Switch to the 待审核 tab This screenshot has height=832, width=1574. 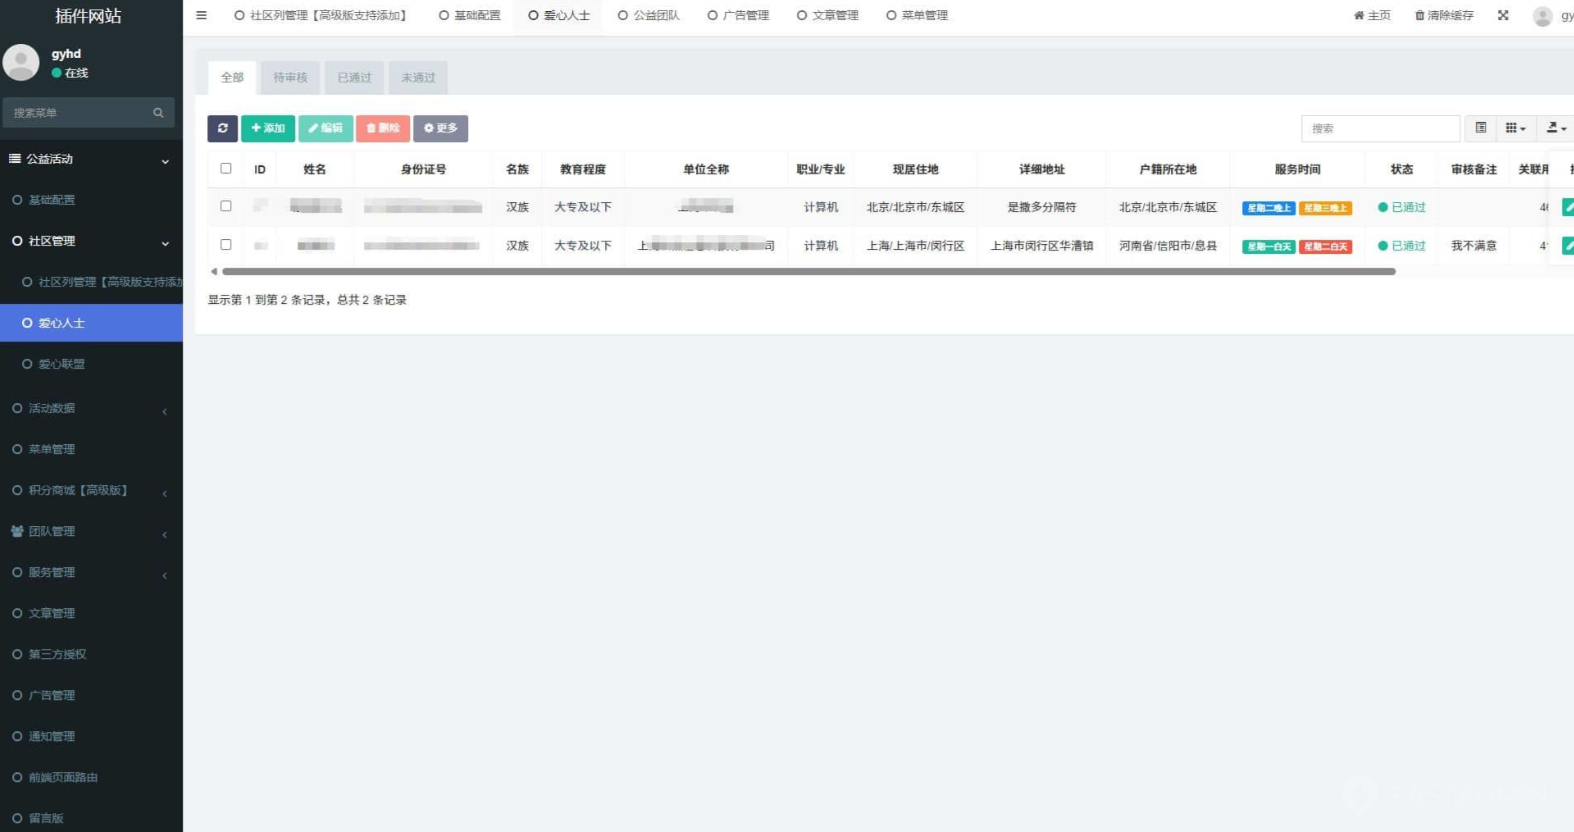point(290,78)
